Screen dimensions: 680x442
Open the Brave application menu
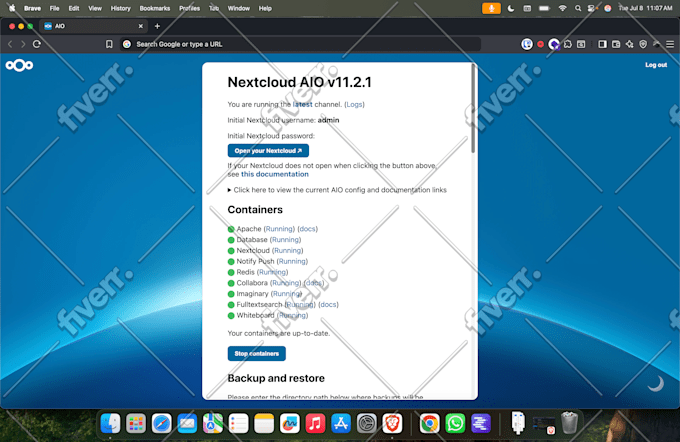coord(32,8)
